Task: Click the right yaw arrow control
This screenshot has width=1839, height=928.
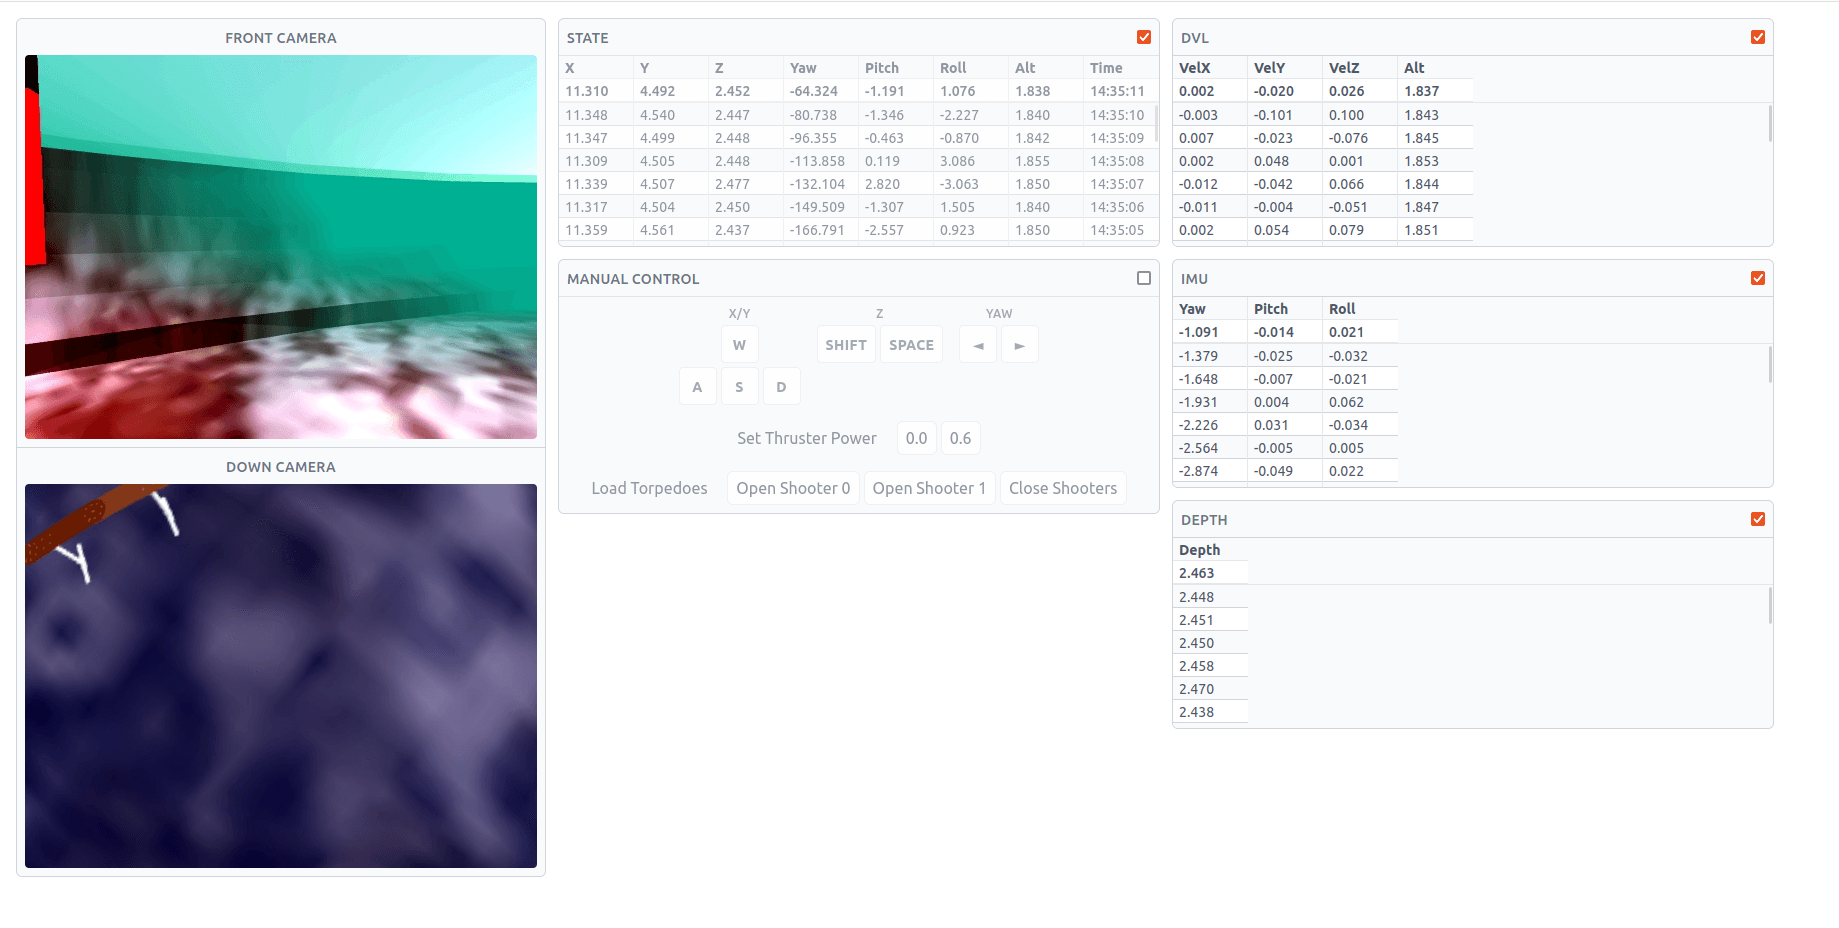Action: click(x=1019, y=344)
